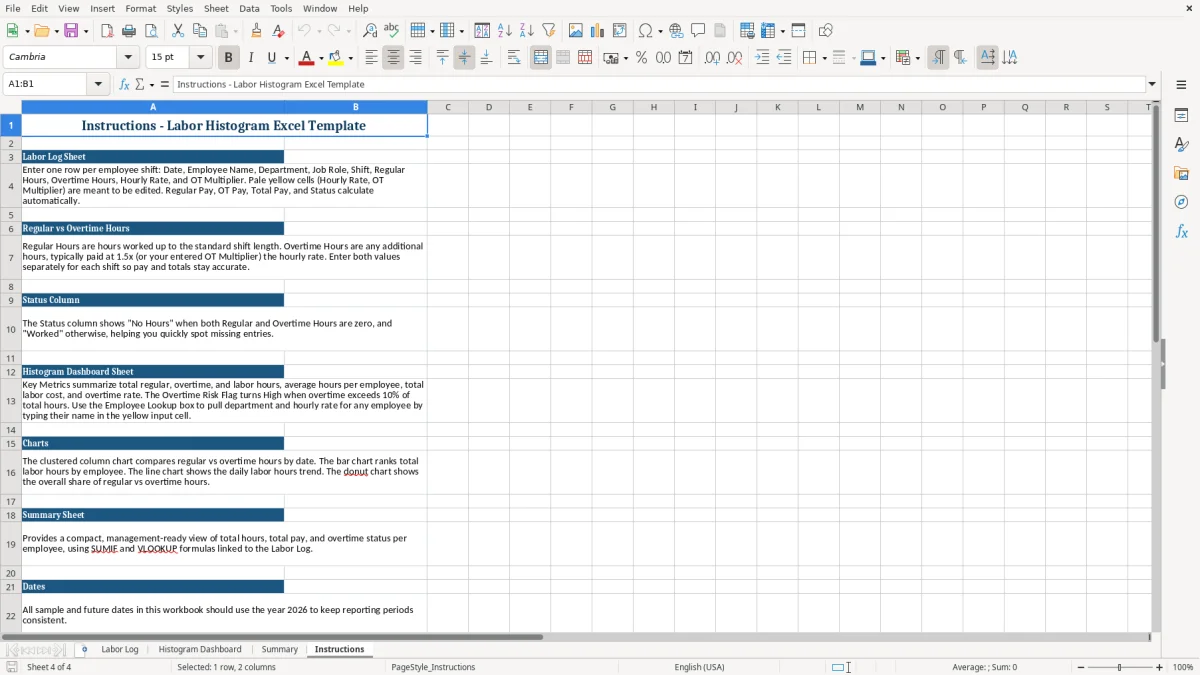Switch to the Summary sheet tab

click(x=279, y=649)
